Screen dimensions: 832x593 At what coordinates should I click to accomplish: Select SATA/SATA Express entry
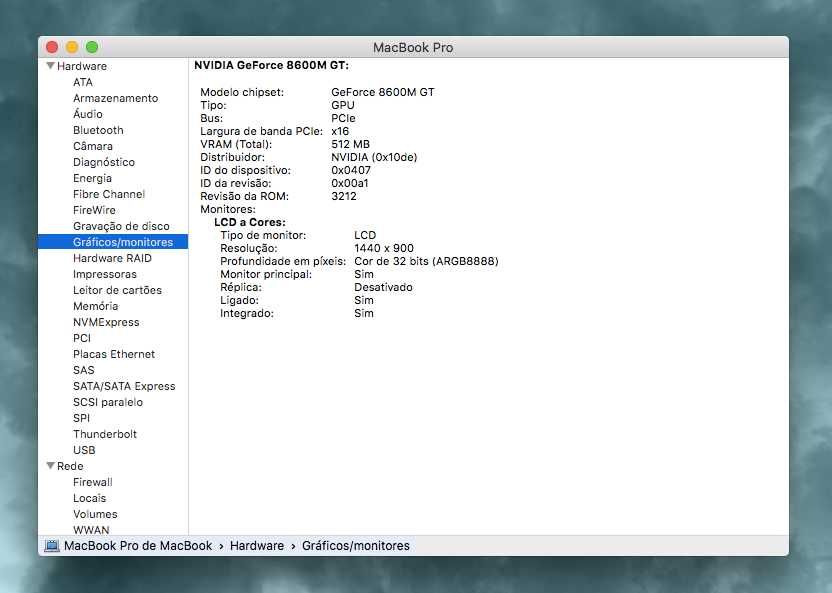(x=124, y=386)
